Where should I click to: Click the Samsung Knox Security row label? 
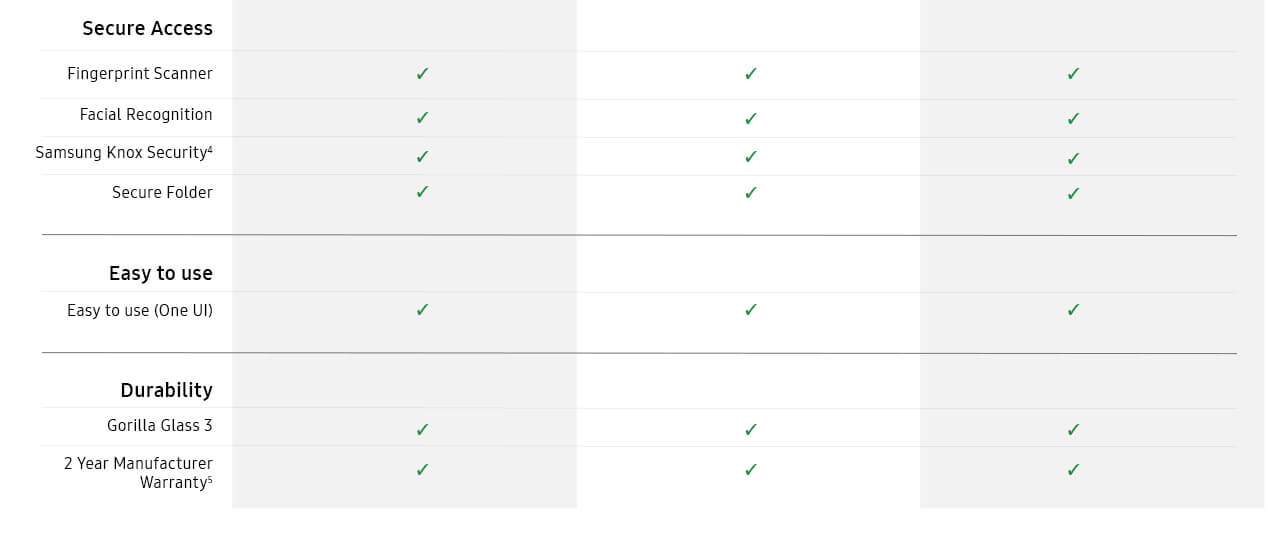point(124,153)
